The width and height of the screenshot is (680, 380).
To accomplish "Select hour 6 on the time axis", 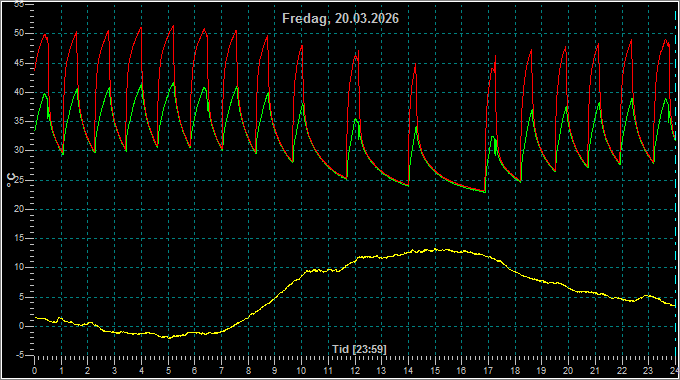I will click(x=194, y=371).
